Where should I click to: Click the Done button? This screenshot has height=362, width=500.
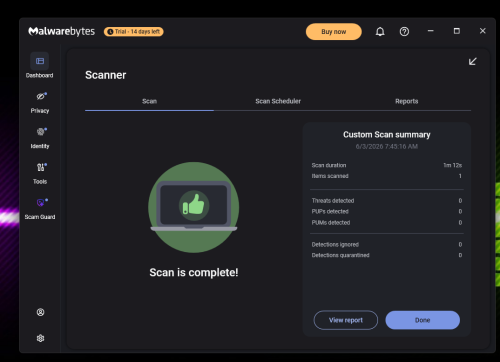pos(423,320)
